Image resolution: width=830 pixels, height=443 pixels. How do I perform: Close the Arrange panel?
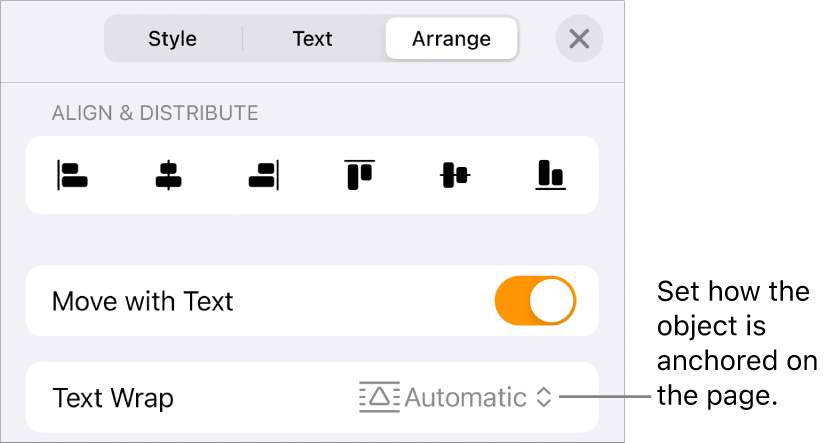coord(579,39)
